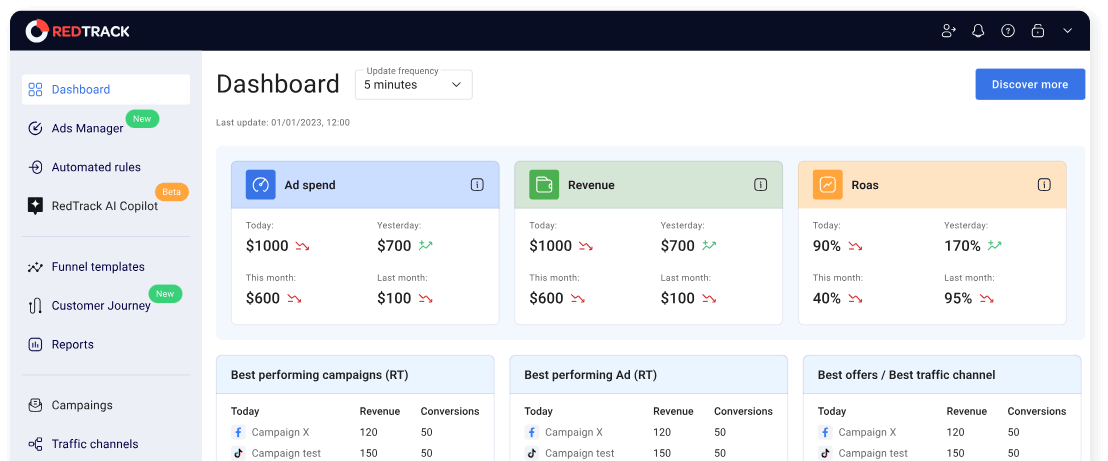Click the New badge on Customer Journey
The image size is (1108, 461).
click(165, 293)
